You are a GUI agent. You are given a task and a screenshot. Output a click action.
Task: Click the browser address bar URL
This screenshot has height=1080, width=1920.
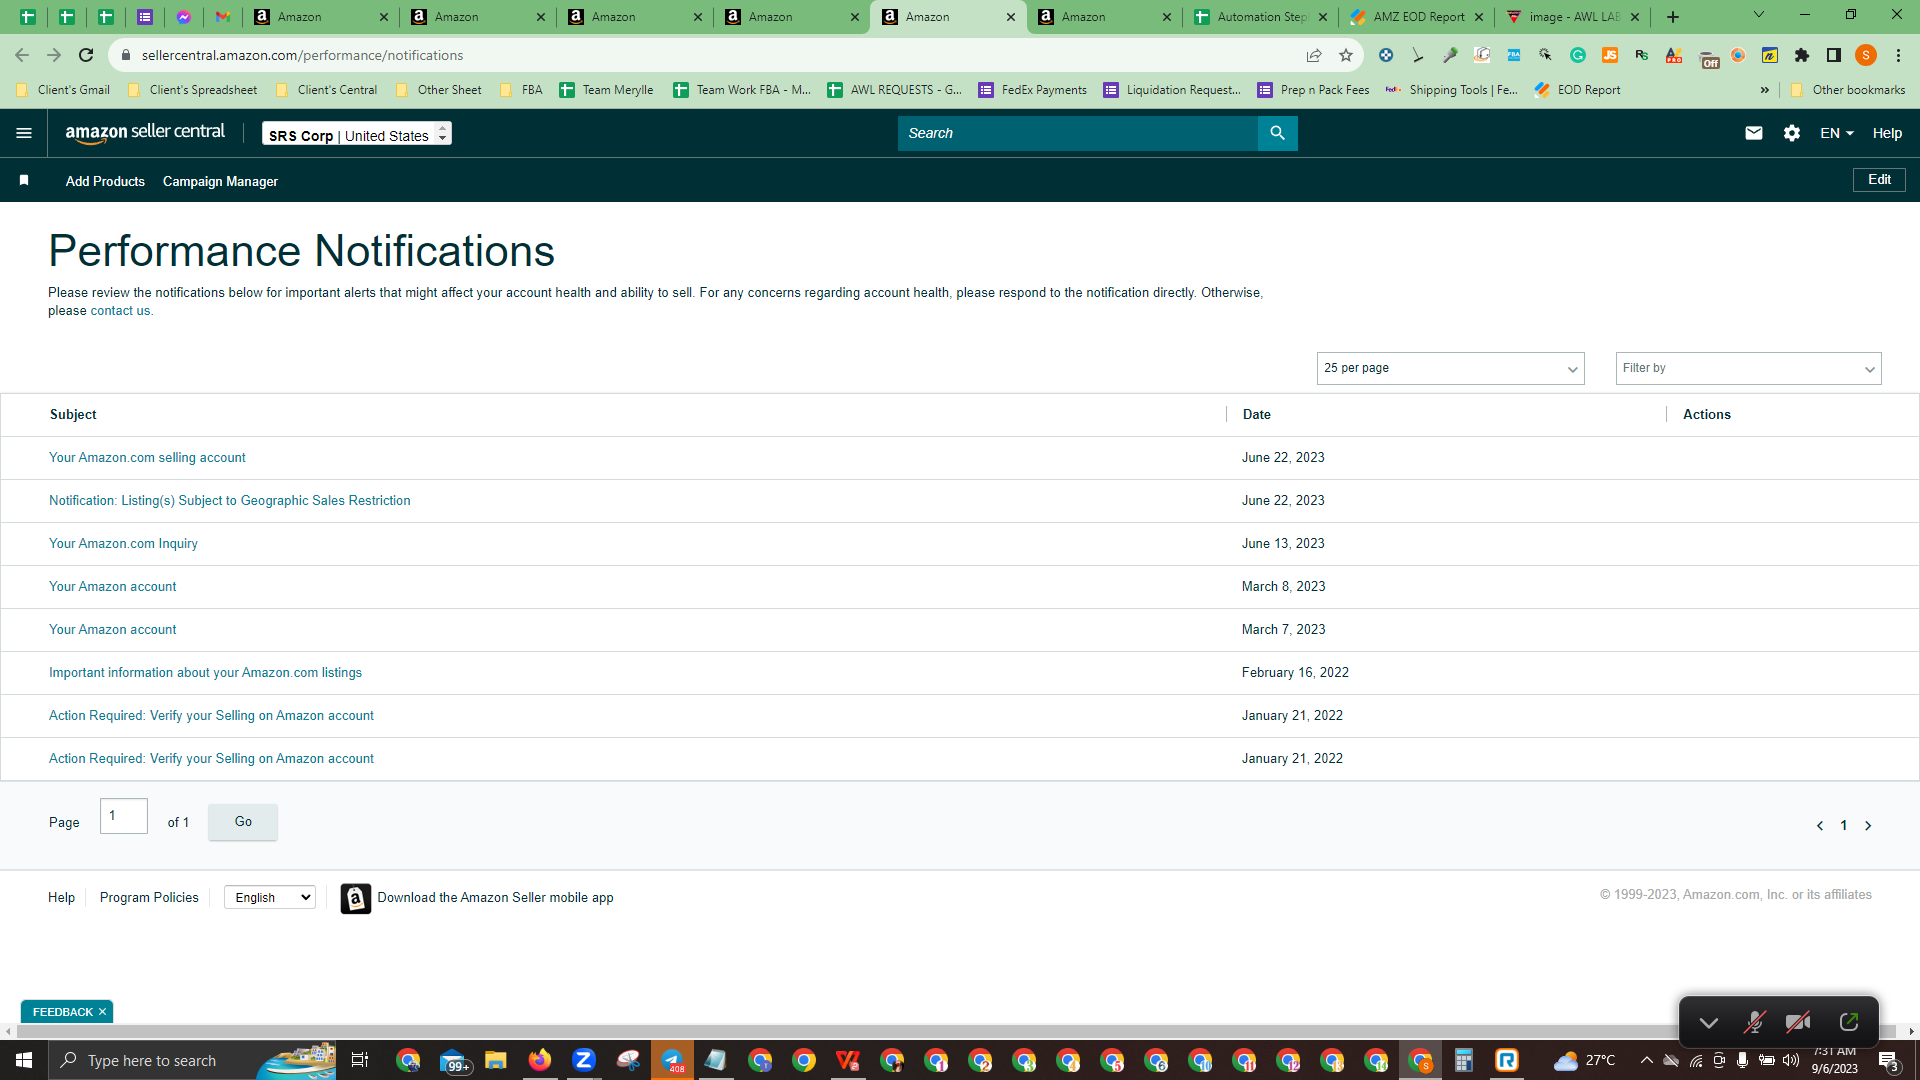tap(302, 55)
